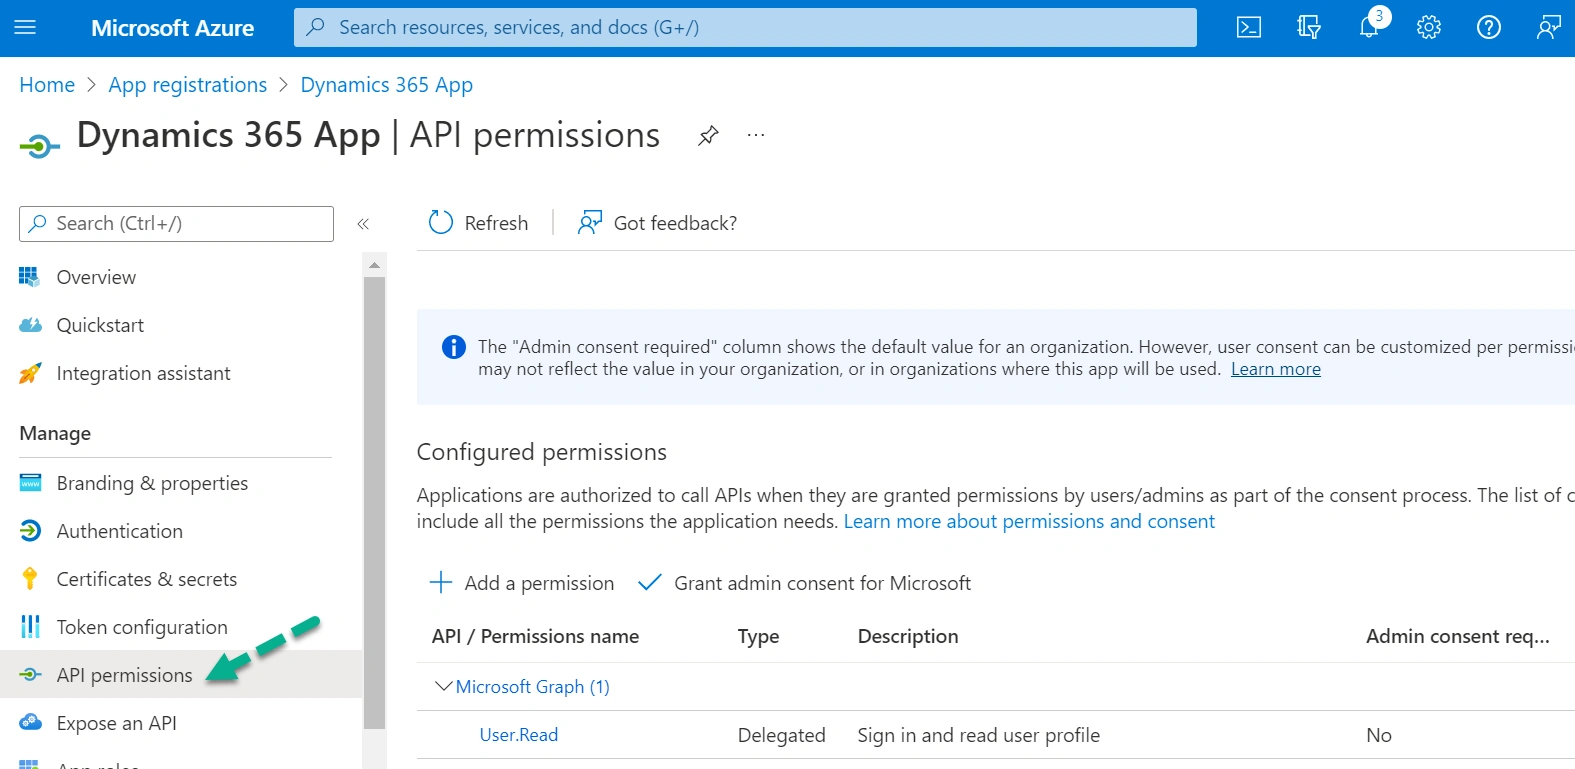Collapse the sidebar with double chevron
Screen dimensions: 1575x769
363,224
